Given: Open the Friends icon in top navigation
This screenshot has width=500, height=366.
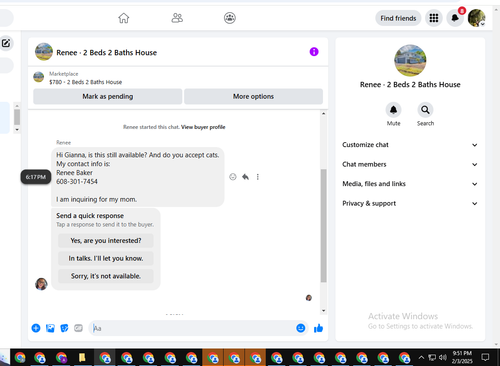Looking at the screenshot, I should 177,18.
